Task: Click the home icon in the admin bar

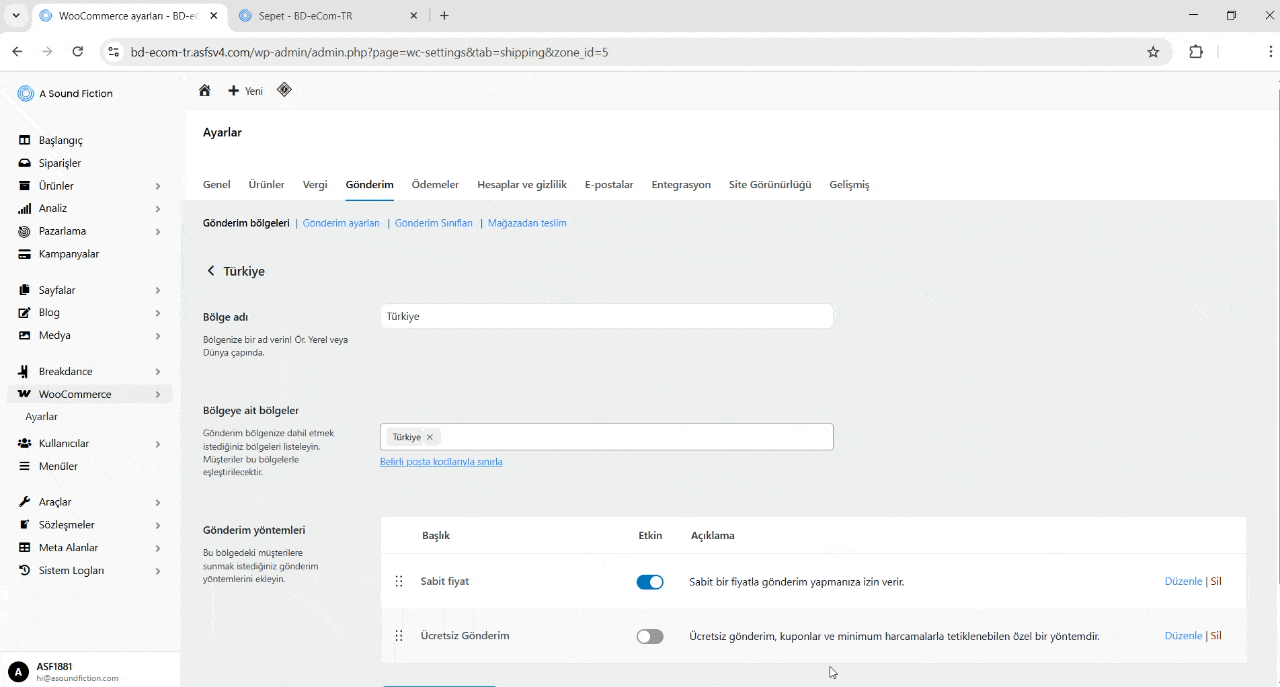Action: click(x=205, y=90)
